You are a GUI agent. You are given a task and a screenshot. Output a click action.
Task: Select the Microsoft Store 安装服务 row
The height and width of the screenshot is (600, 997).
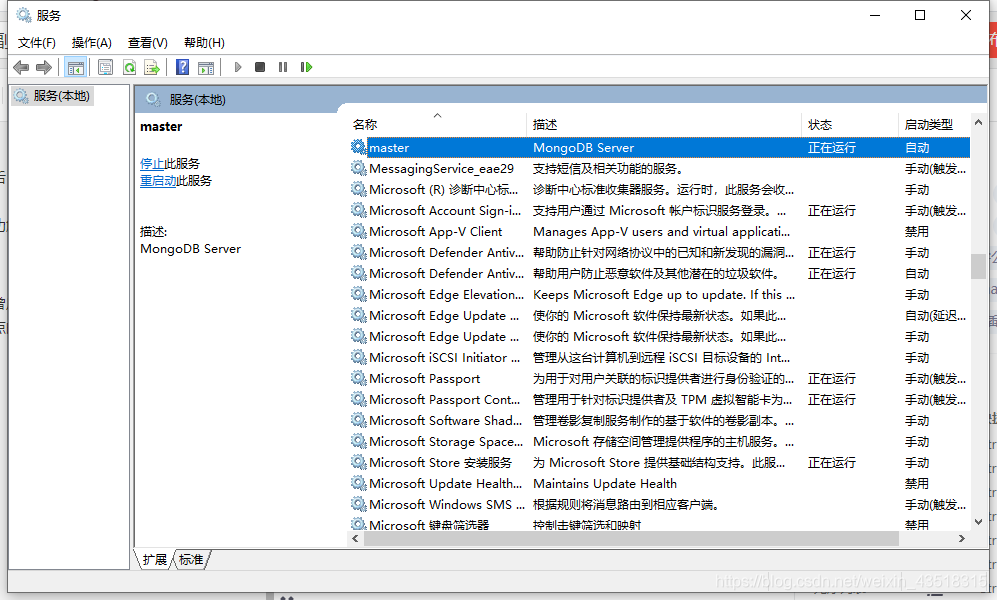coord(660,462)
